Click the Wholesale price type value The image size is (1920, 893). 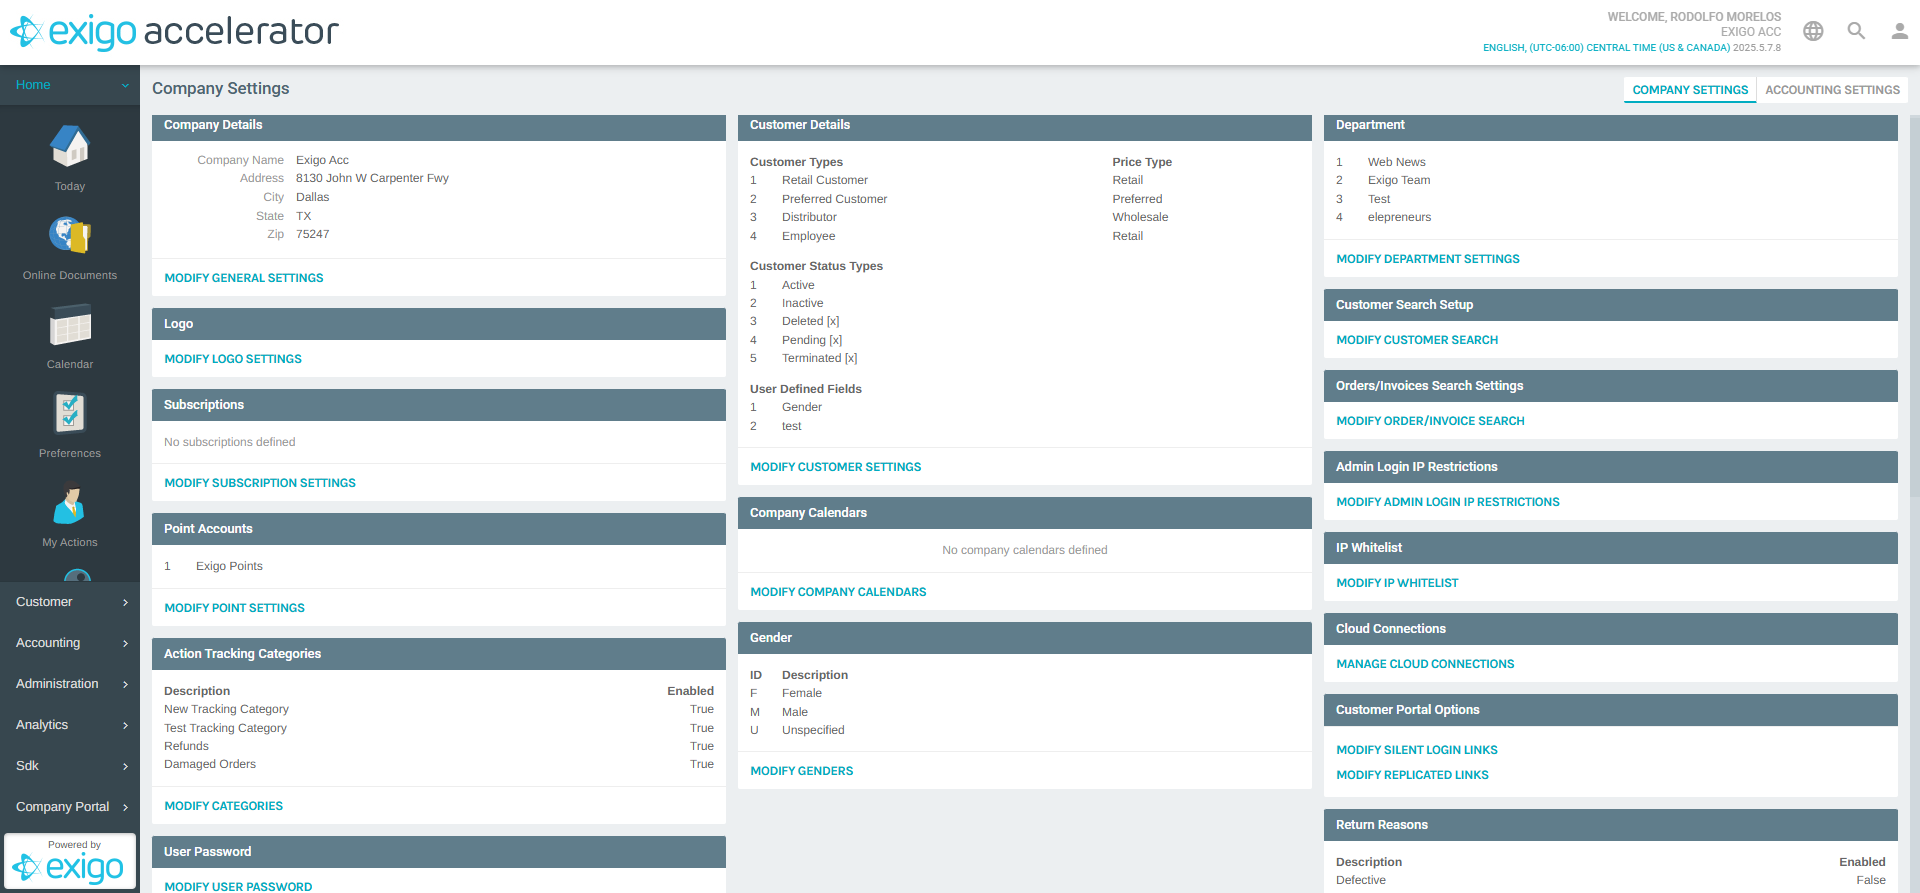click(x=1140, y=217)
